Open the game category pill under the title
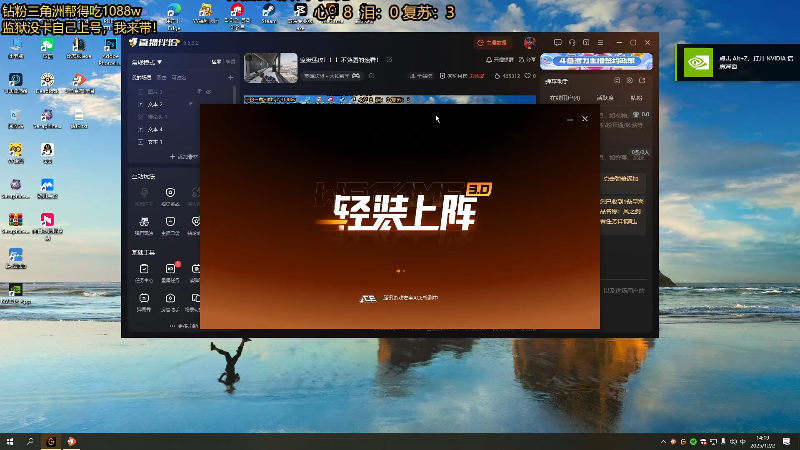Image resolution: width=800 pixels, height=450 pixels. pos(332,76)
